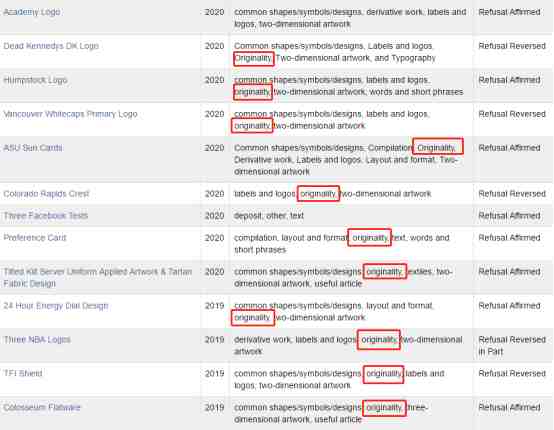Select 'Refusal Affirmed' in 24 Hour Energy row
554x430 pixels.
pyautogui.click(x=509, y=306)
